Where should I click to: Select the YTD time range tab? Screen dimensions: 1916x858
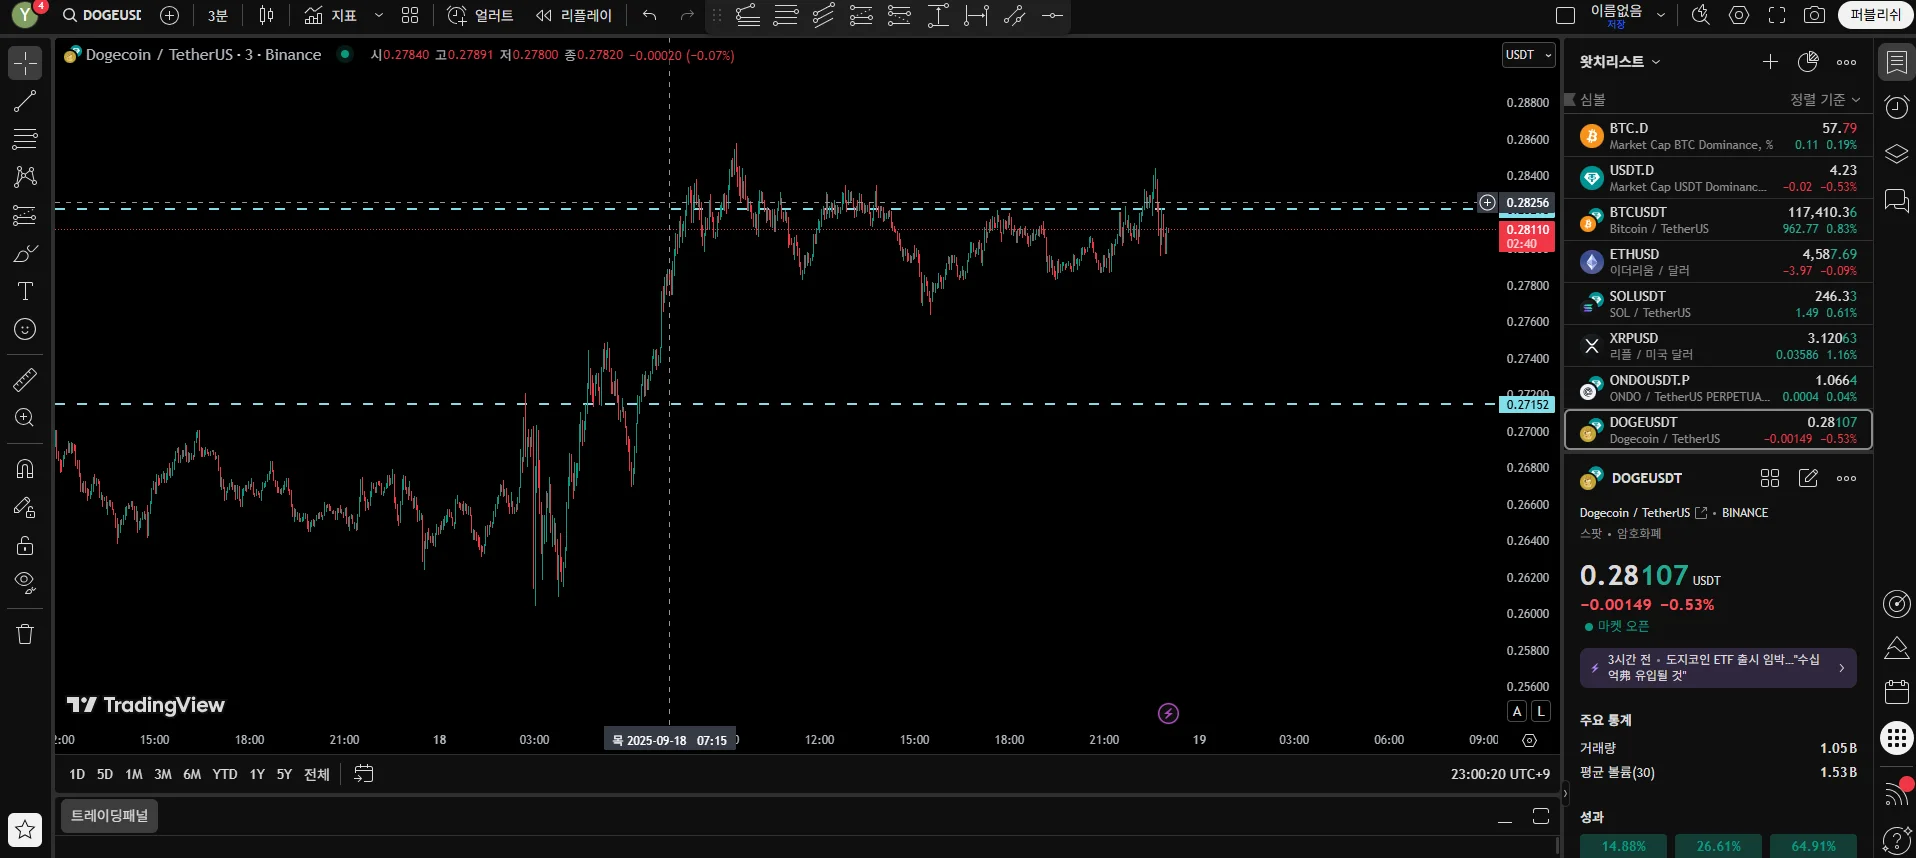pos(225,774)
